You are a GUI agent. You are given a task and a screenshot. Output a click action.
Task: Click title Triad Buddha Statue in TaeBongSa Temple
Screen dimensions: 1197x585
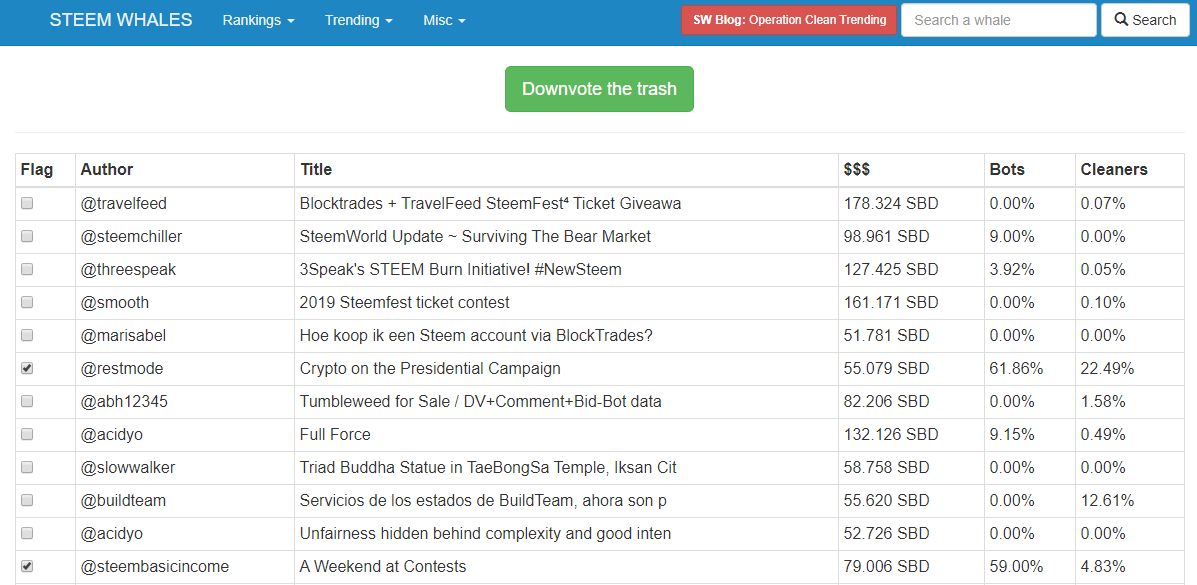[488, 467]
